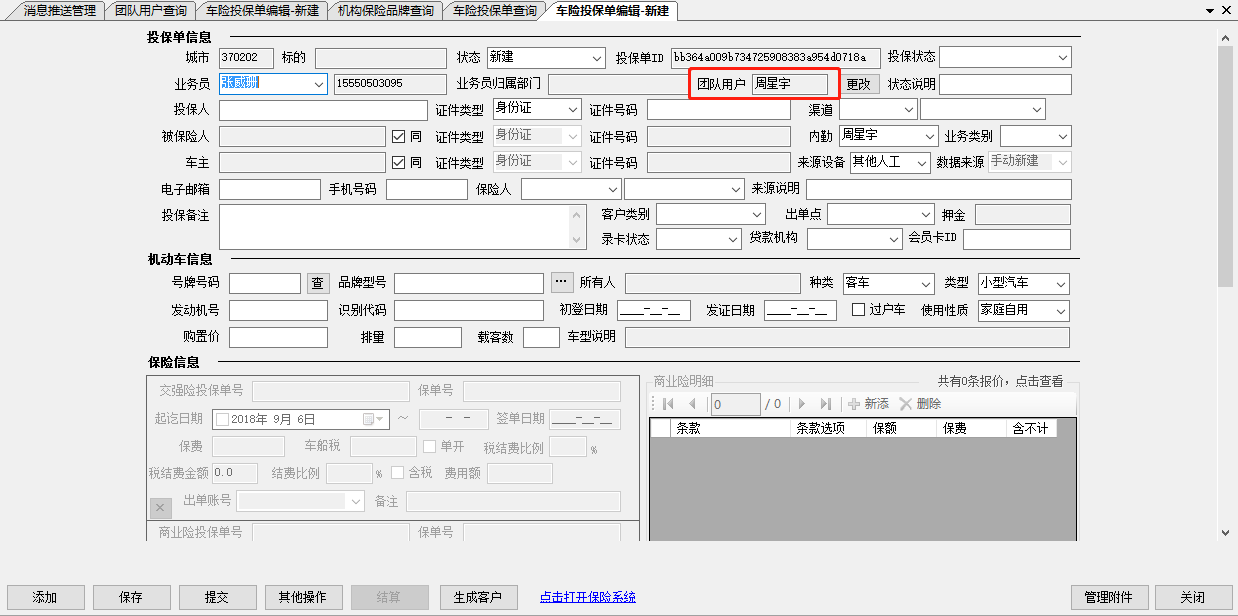
Task: Expand the 贷款机构 dropdown
Action: point(892,240)
